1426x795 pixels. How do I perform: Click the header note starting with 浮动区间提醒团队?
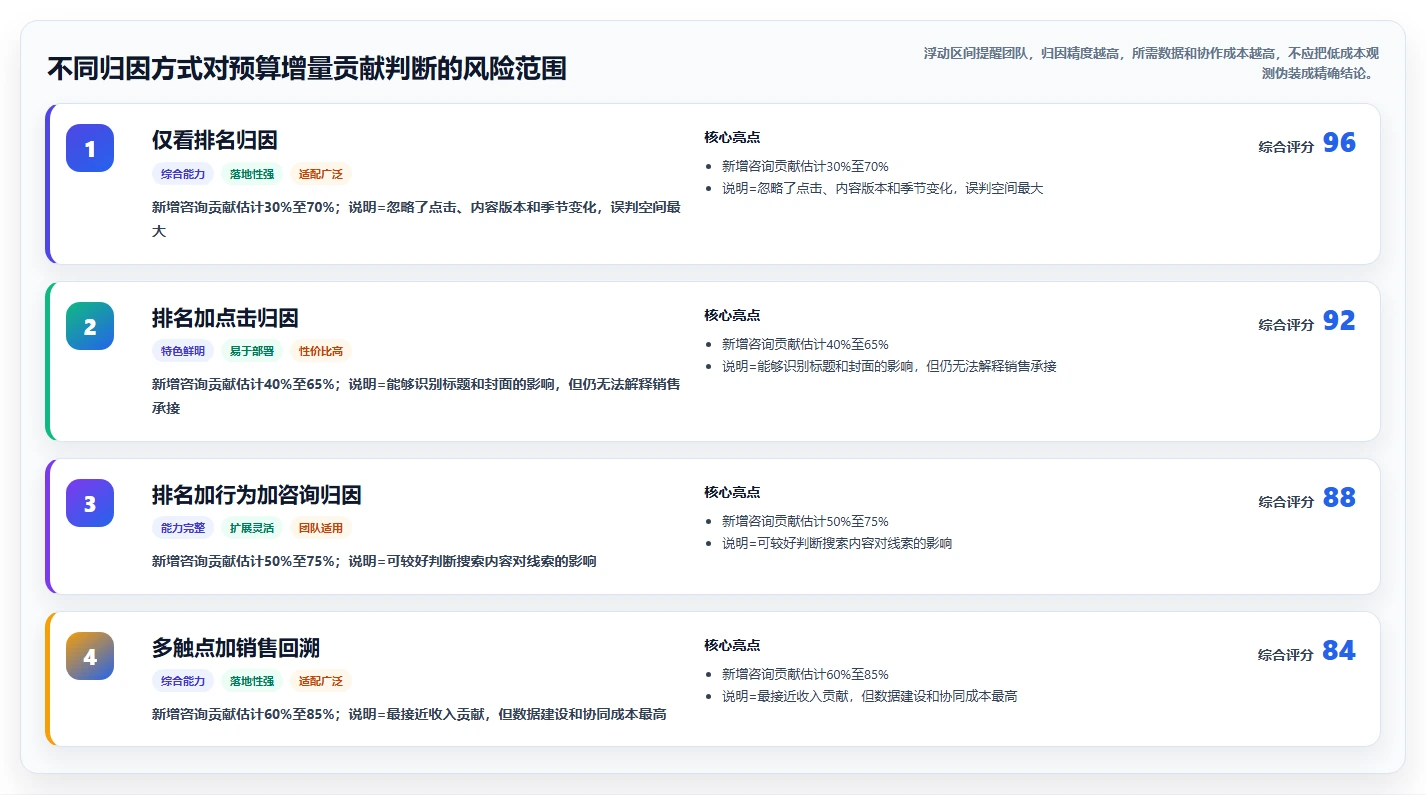(x=1152, y=62)
